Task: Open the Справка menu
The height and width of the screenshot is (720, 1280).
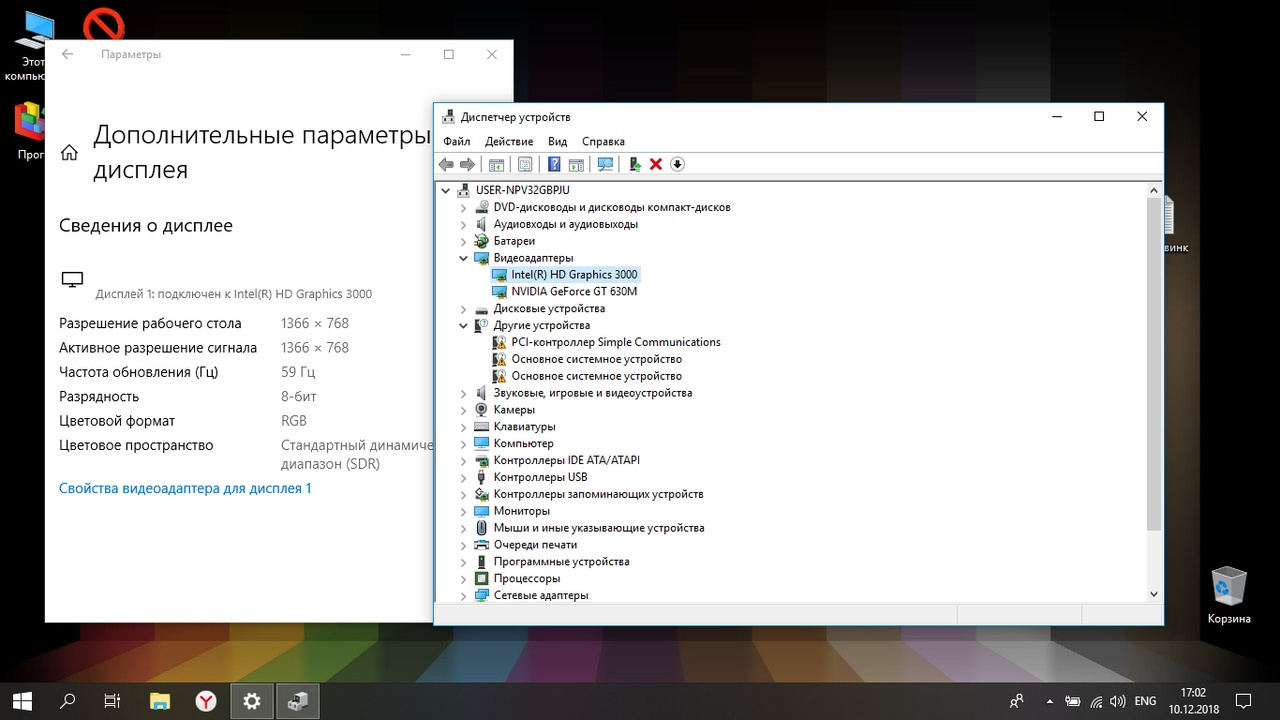Action: point(603,141)
